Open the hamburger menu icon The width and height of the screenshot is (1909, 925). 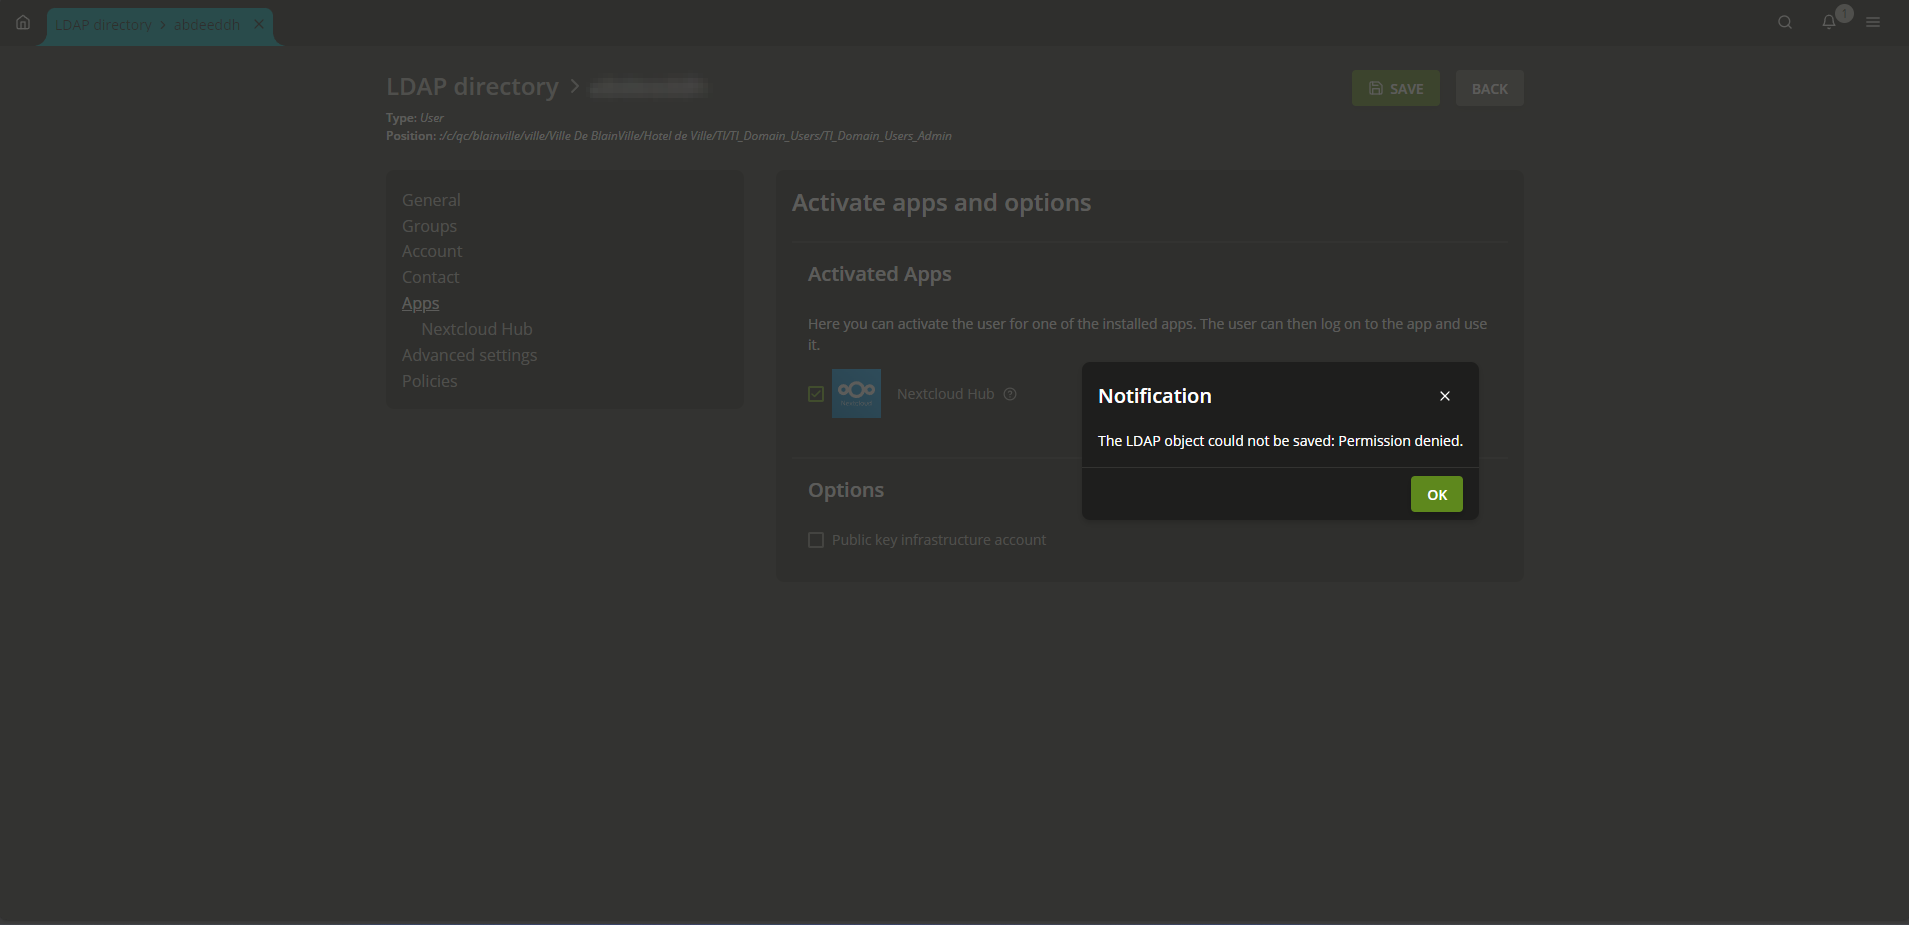coord(1873,22)
